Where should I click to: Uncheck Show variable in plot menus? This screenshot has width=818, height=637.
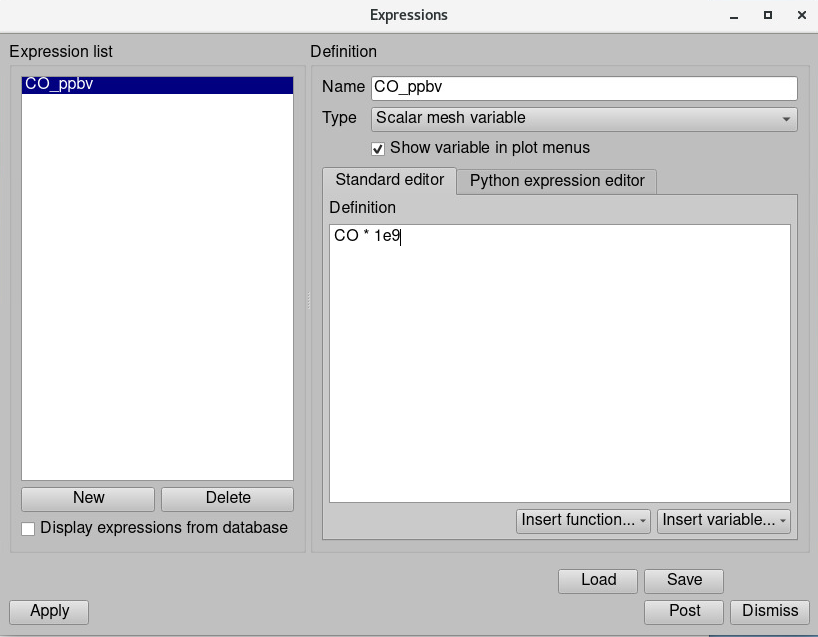point(378,148)
